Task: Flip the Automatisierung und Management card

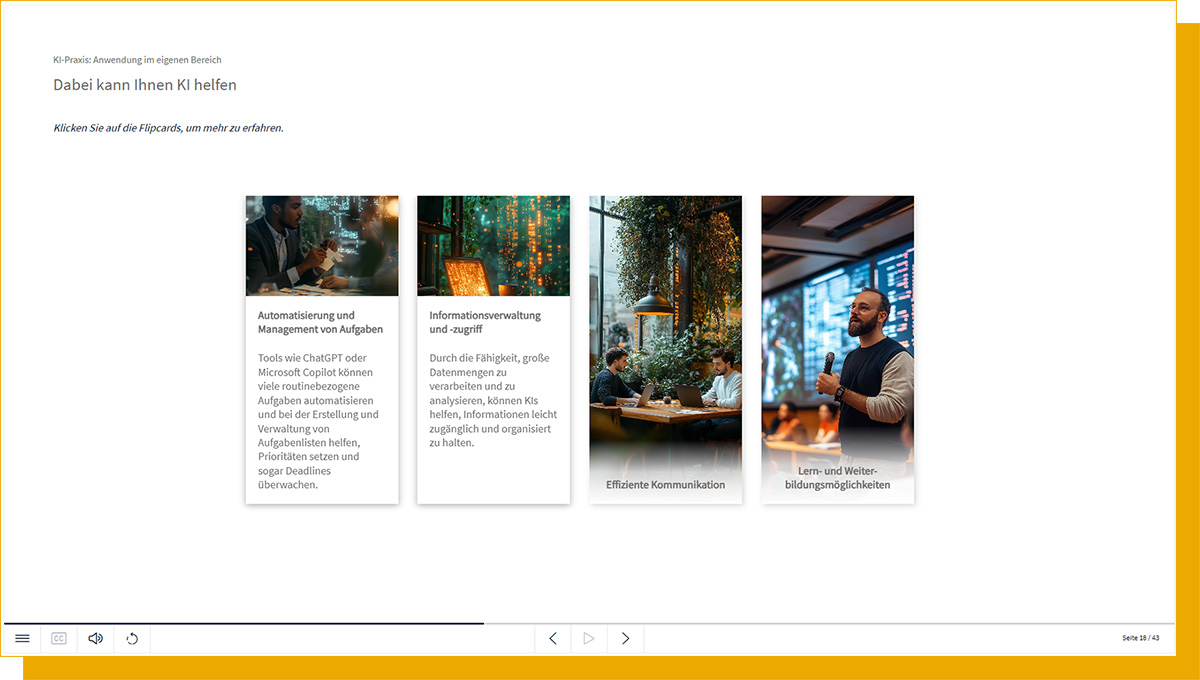Action: (322, 350)
